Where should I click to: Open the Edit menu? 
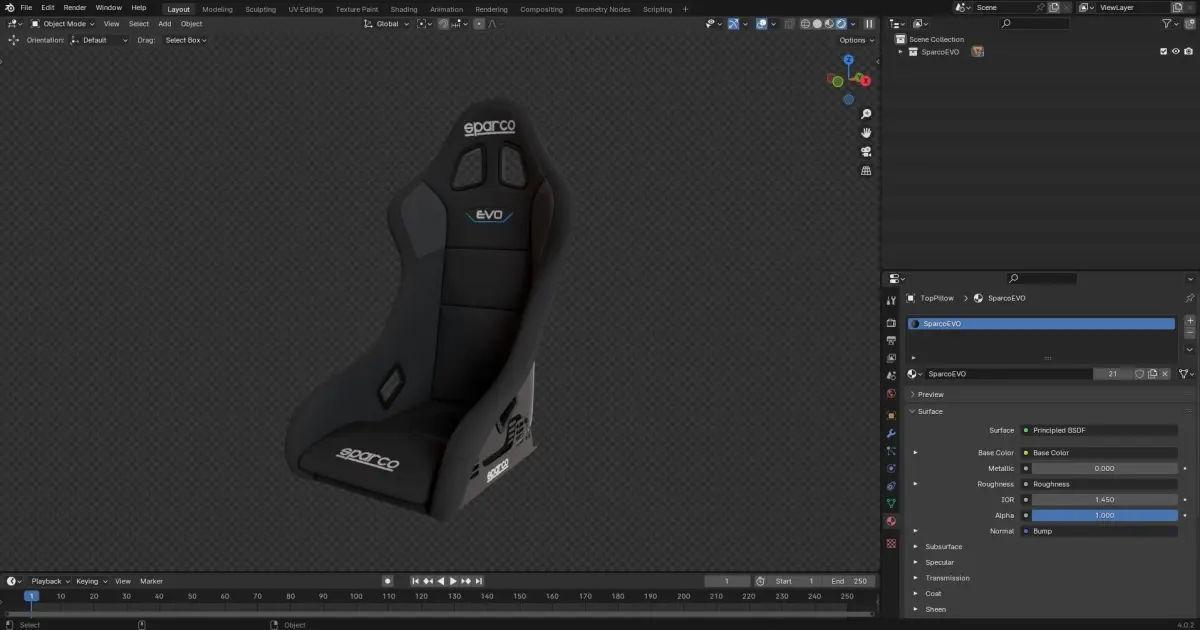(48, 8)
